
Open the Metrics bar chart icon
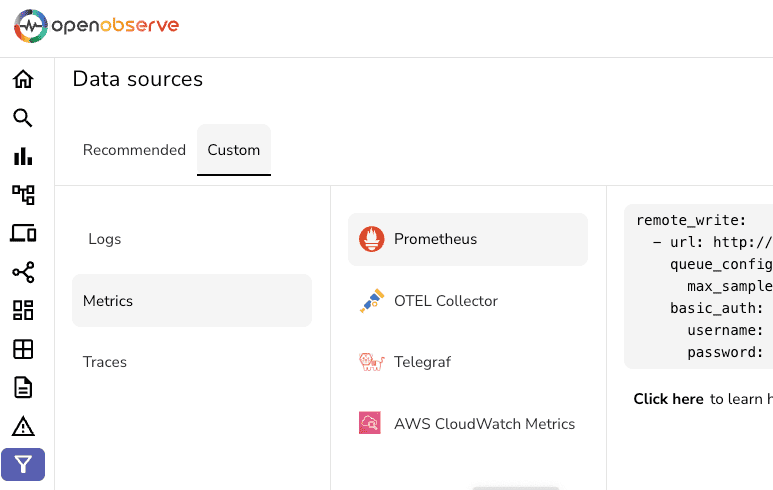23,156
